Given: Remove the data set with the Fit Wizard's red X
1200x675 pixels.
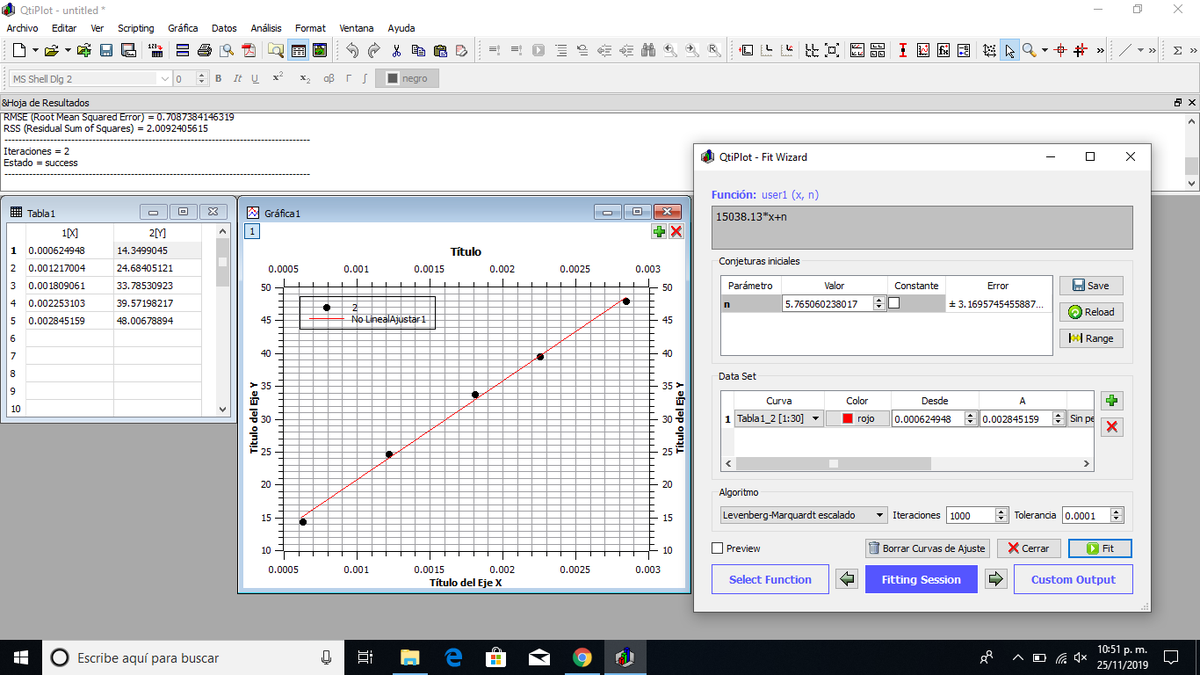Looking at the screenshot, I should (1113, 427).
